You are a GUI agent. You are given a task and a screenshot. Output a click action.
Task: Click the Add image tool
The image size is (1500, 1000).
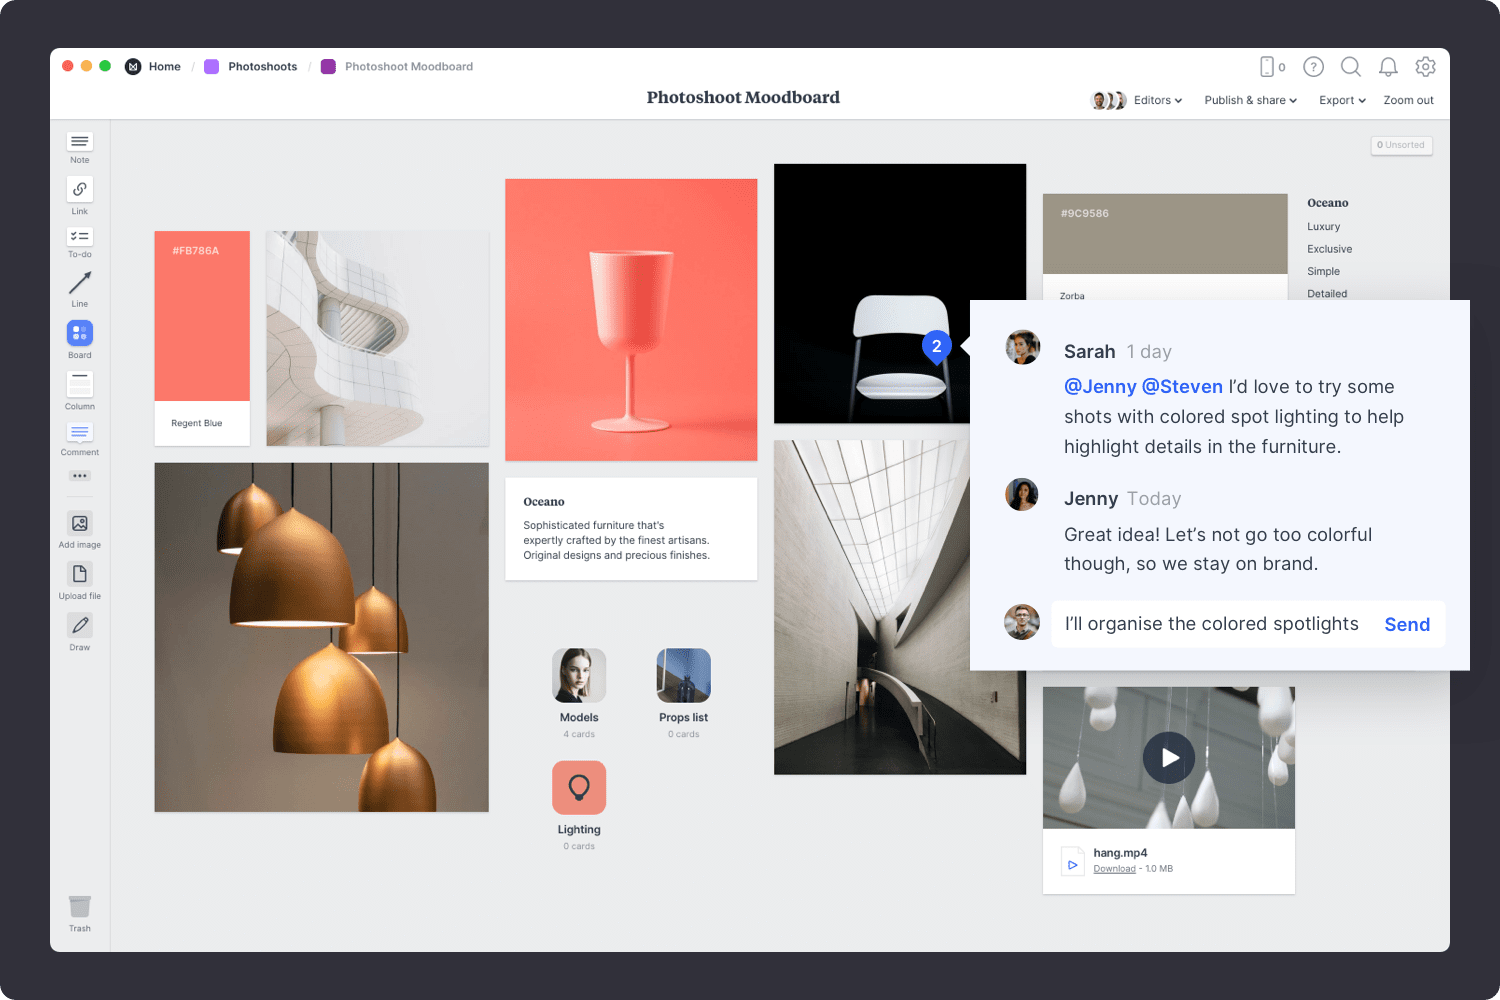click(80, 524)
